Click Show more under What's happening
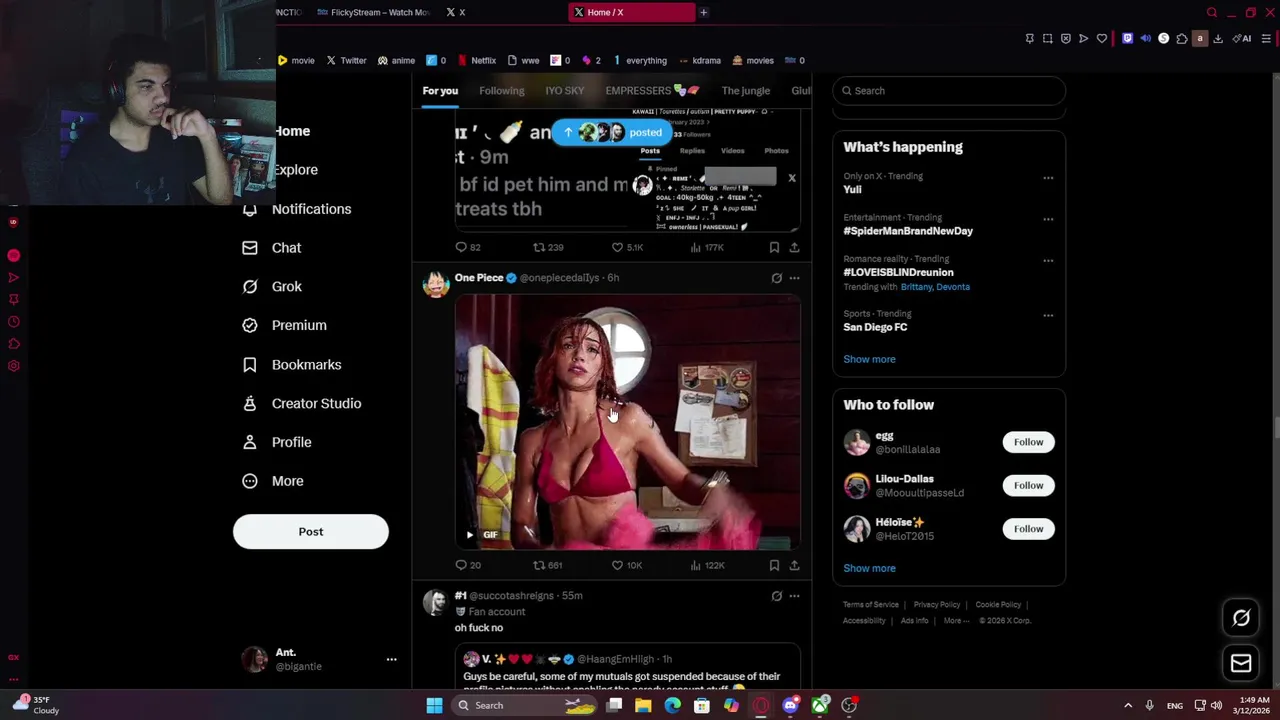Viewport: 1280px width, 720px height. pyautogui.click(x=869, y=359)
